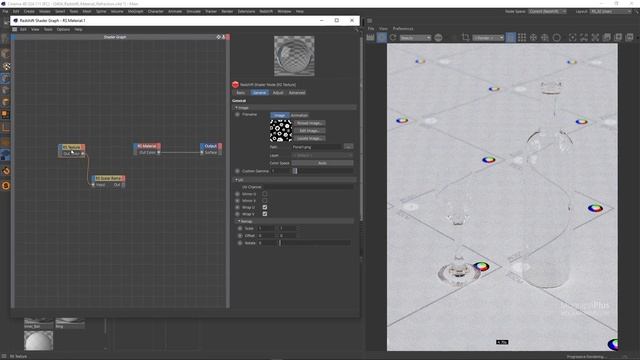Image resolution: width=640 pixels, height=360 pixels.
Task: Open the RenderView File menu
Action: [x=371, y=29]
